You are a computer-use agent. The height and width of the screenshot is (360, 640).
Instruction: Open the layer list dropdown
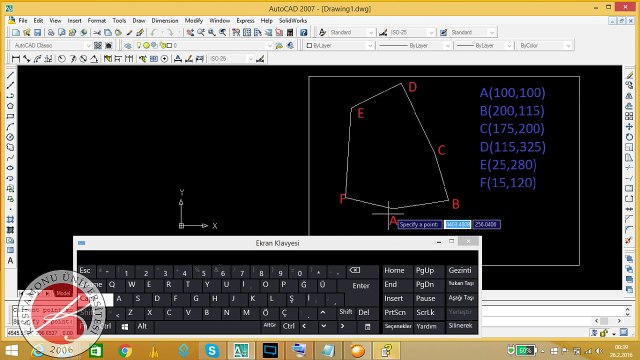[x=203, y=46]
